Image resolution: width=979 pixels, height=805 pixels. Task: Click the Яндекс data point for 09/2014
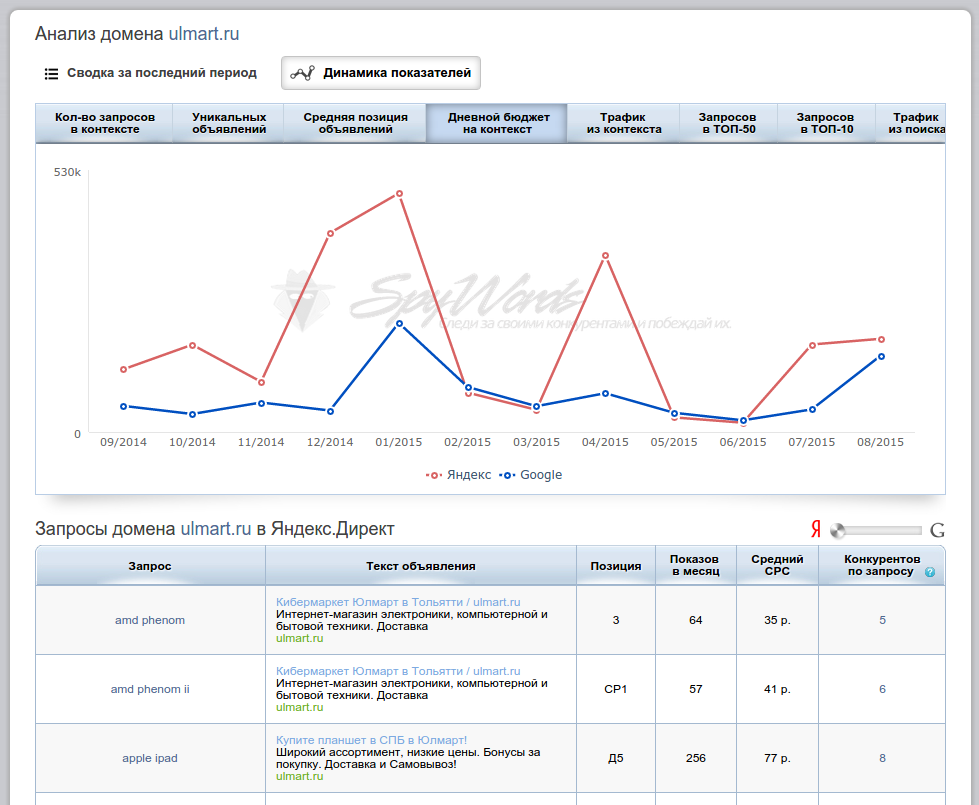click(124, 370)
